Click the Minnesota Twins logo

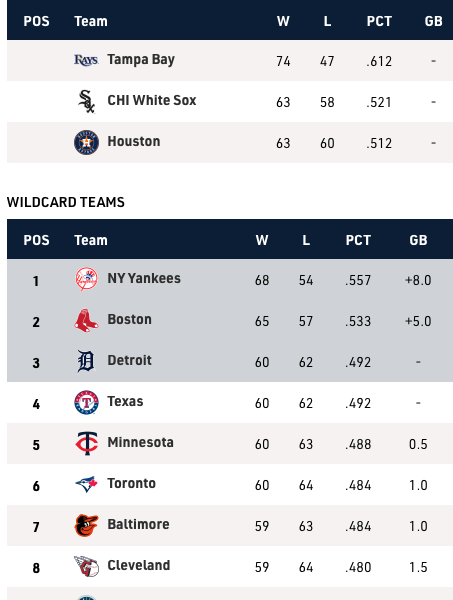point(86,443)
